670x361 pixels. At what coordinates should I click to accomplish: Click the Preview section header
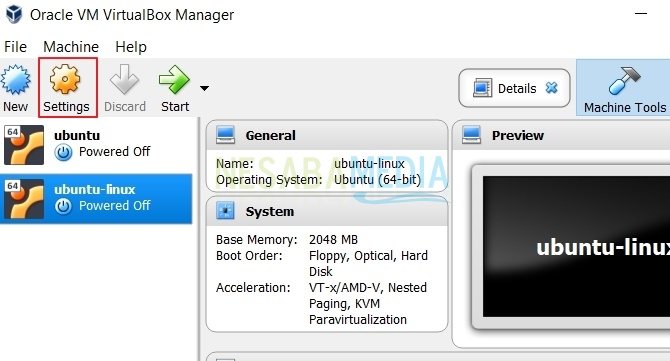point(561,135)
